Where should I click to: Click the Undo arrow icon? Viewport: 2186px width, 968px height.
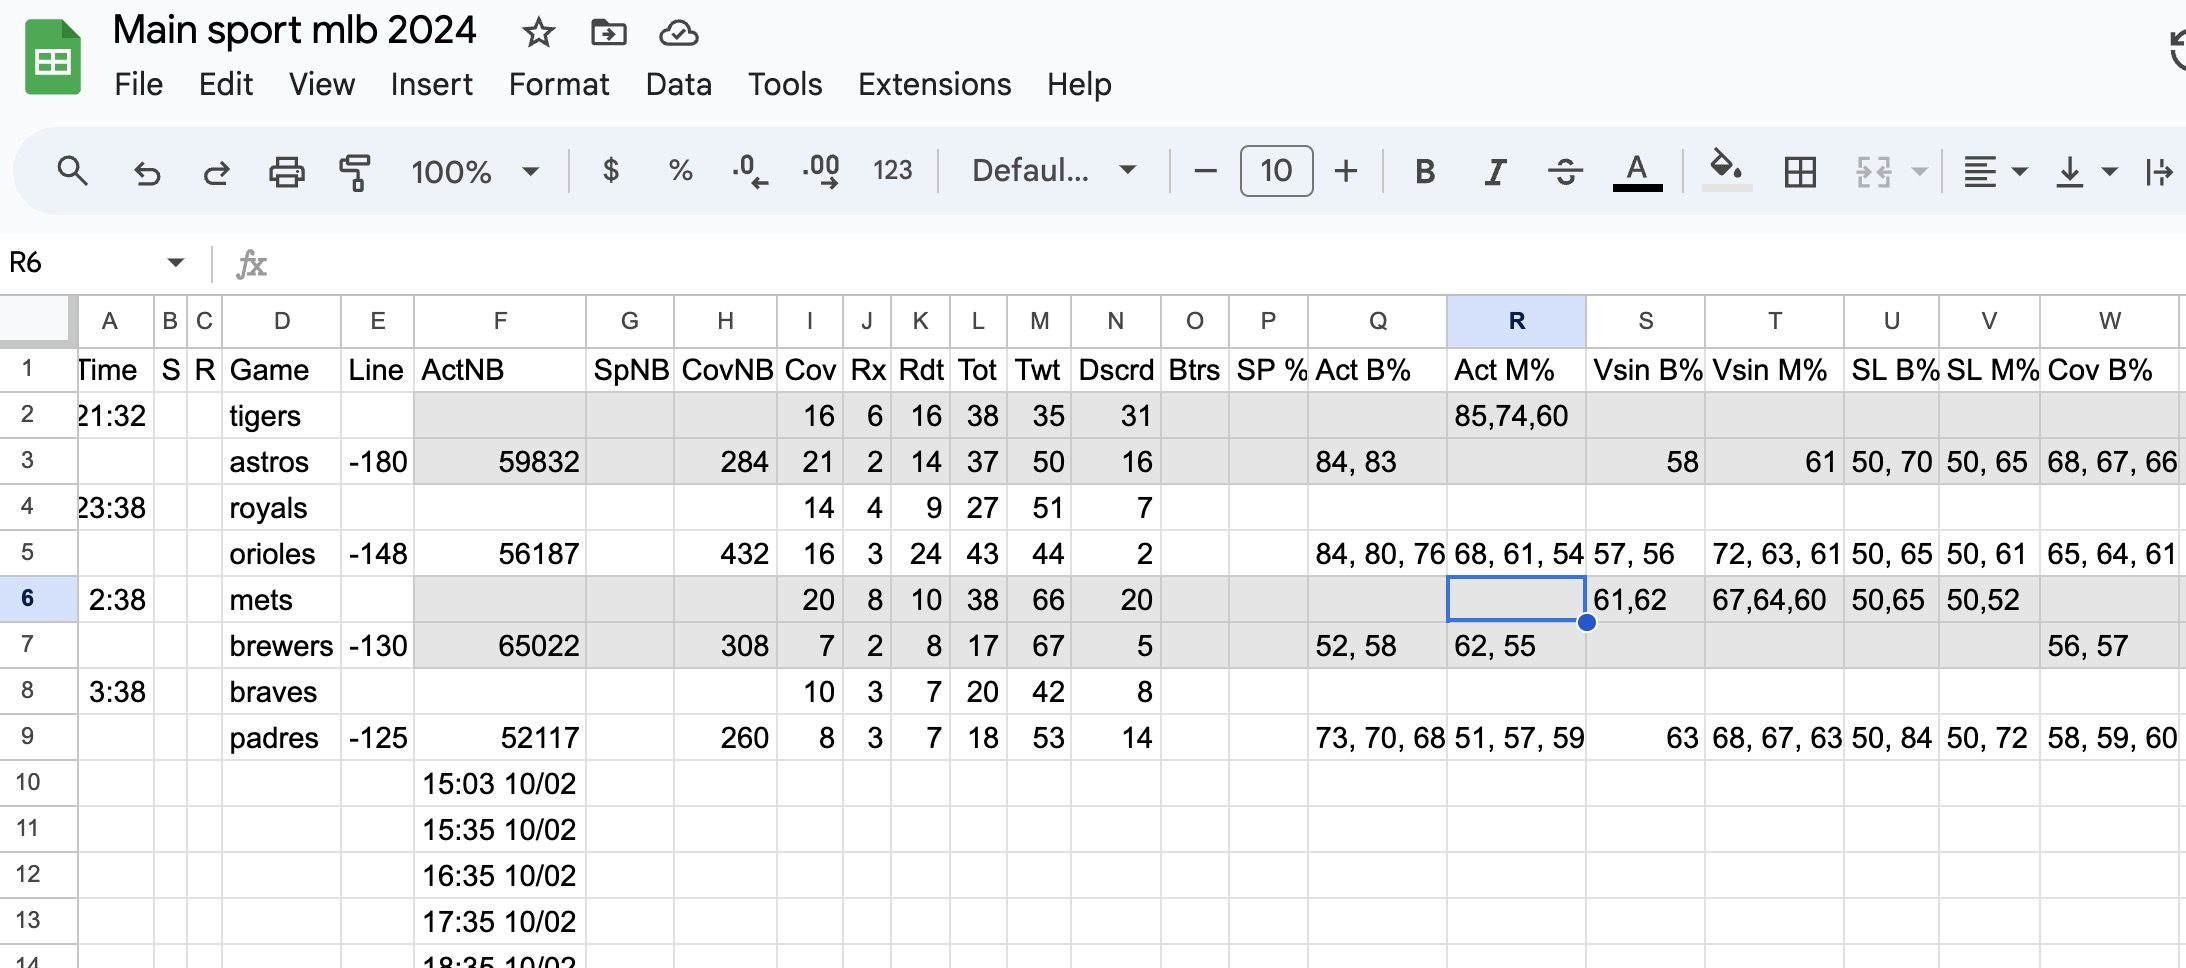coord(147,172)
